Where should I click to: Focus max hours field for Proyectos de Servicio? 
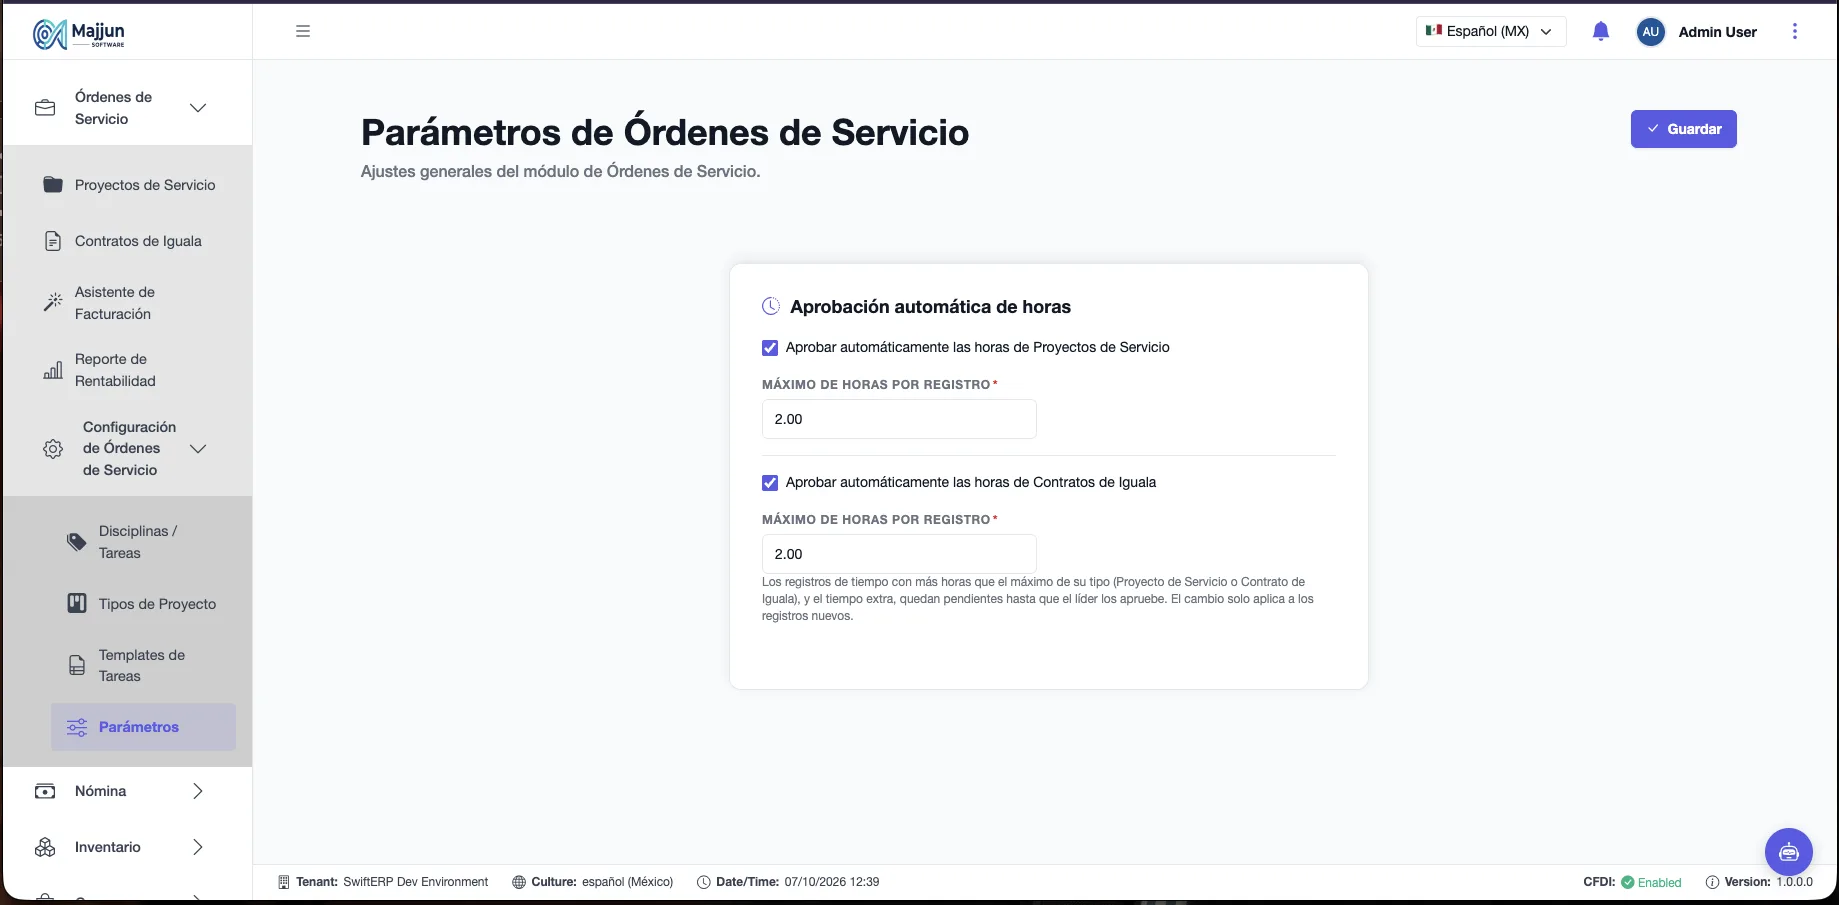(899, 419)
